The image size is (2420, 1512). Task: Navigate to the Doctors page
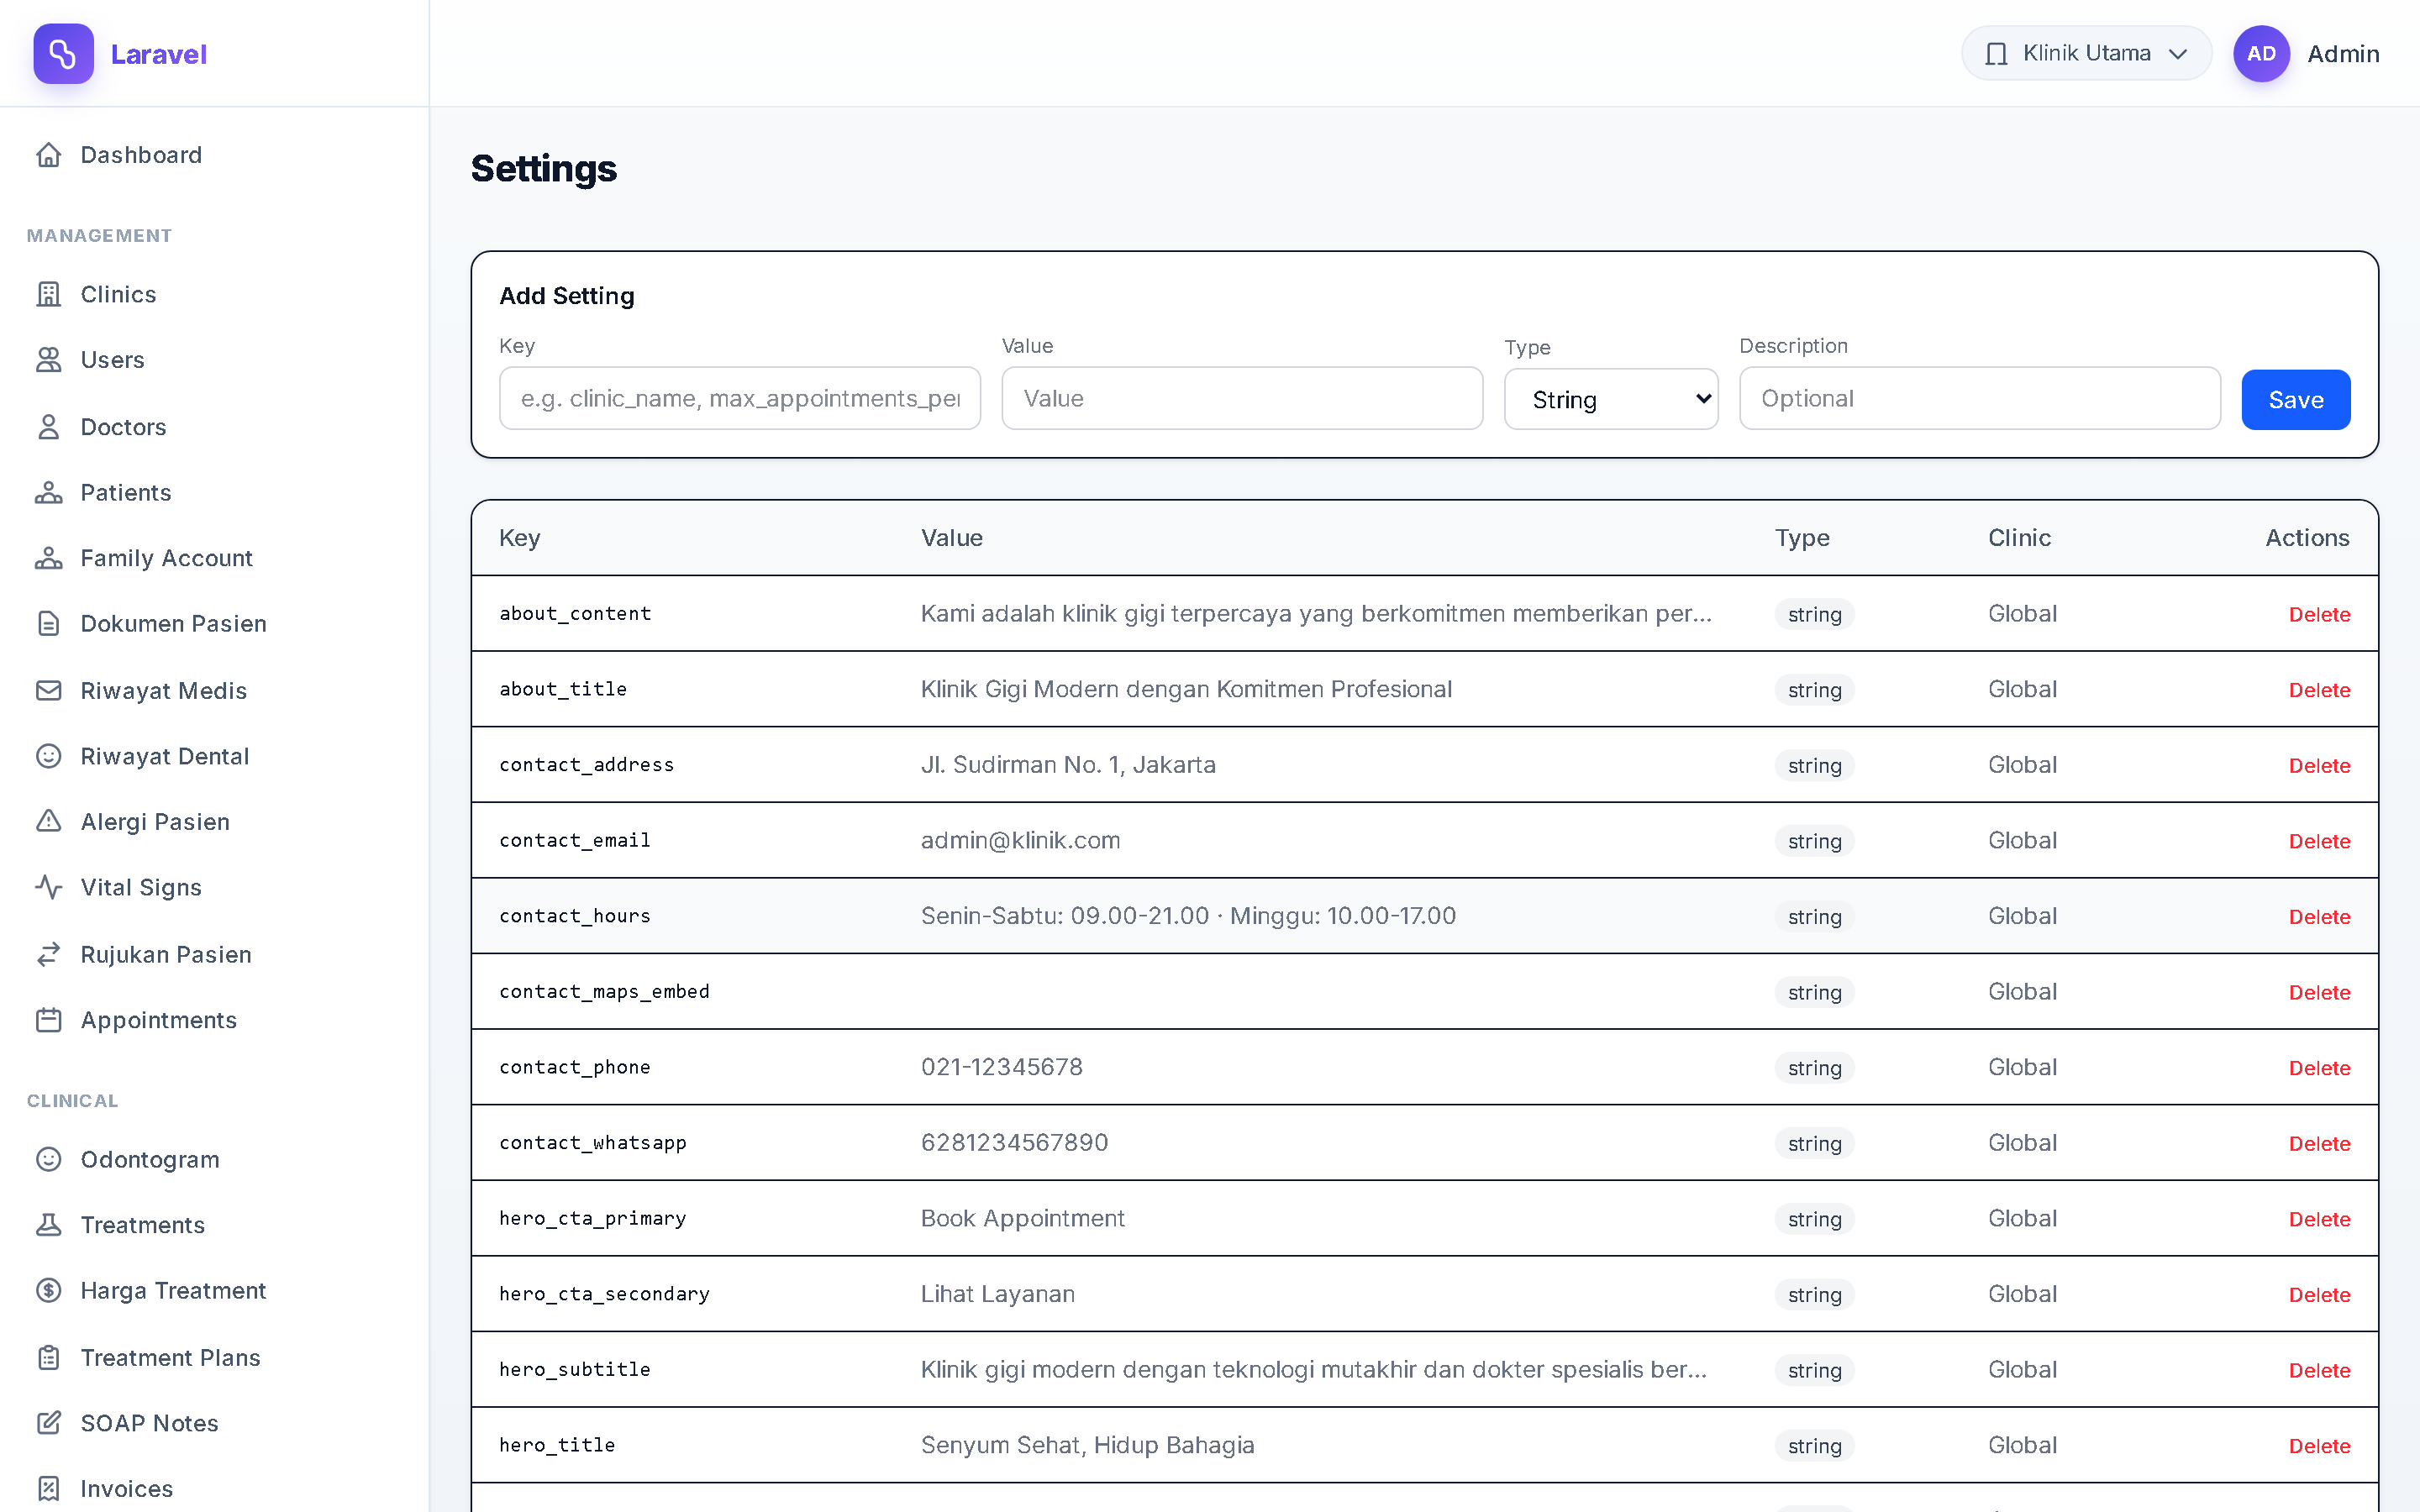click(123, 427)
